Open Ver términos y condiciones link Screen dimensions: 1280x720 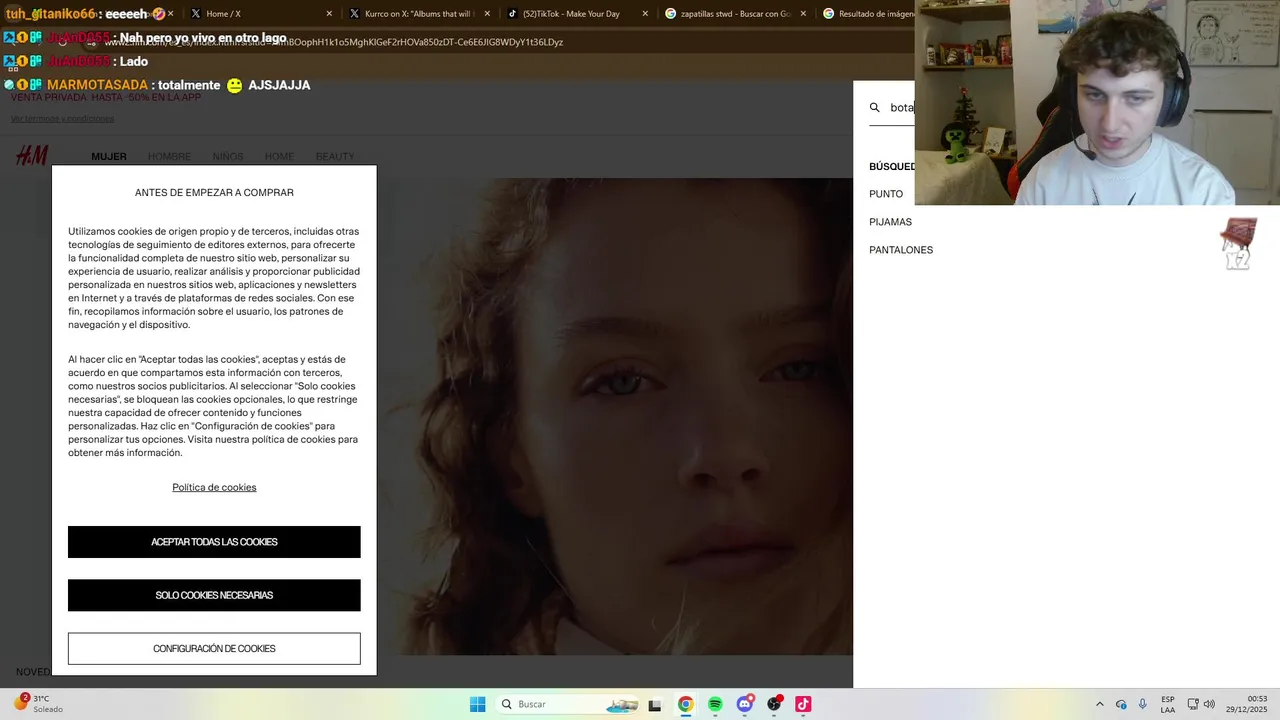pos(62,119)
